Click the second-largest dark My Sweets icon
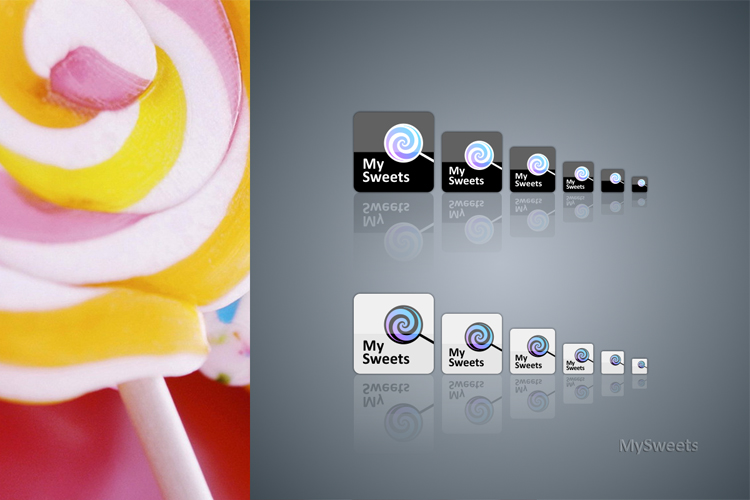Viewport: 750px width, 500px height. (472, 162)
